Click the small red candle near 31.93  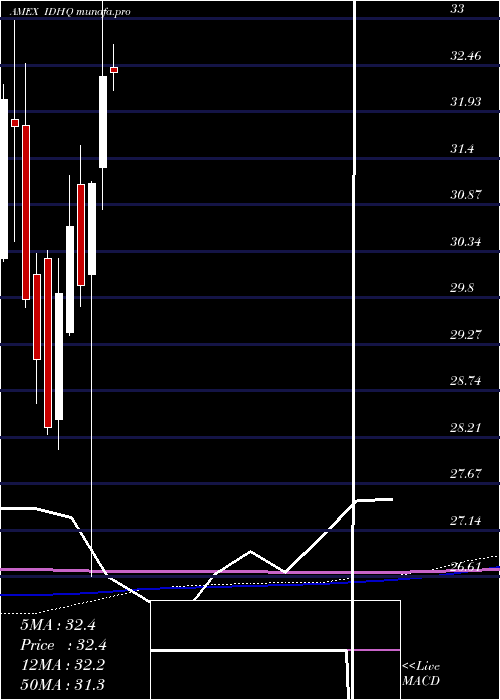coord(15,123)
